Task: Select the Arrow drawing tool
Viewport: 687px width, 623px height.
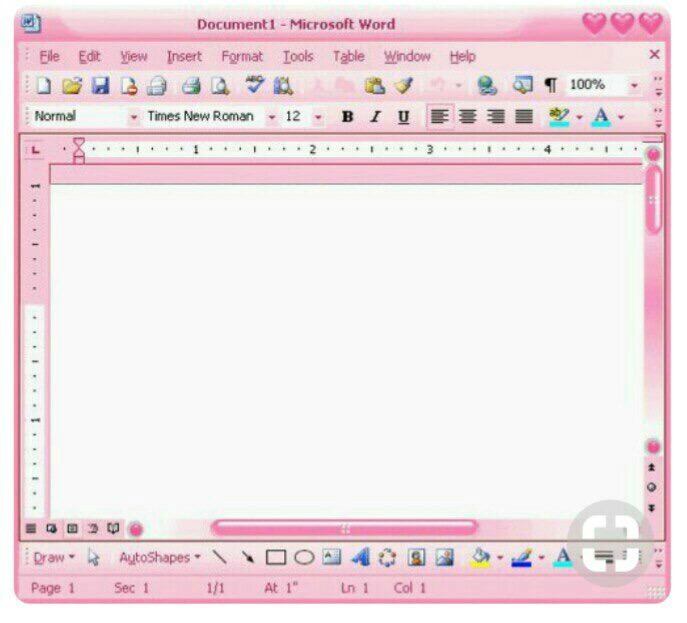Action: (248, 557)
